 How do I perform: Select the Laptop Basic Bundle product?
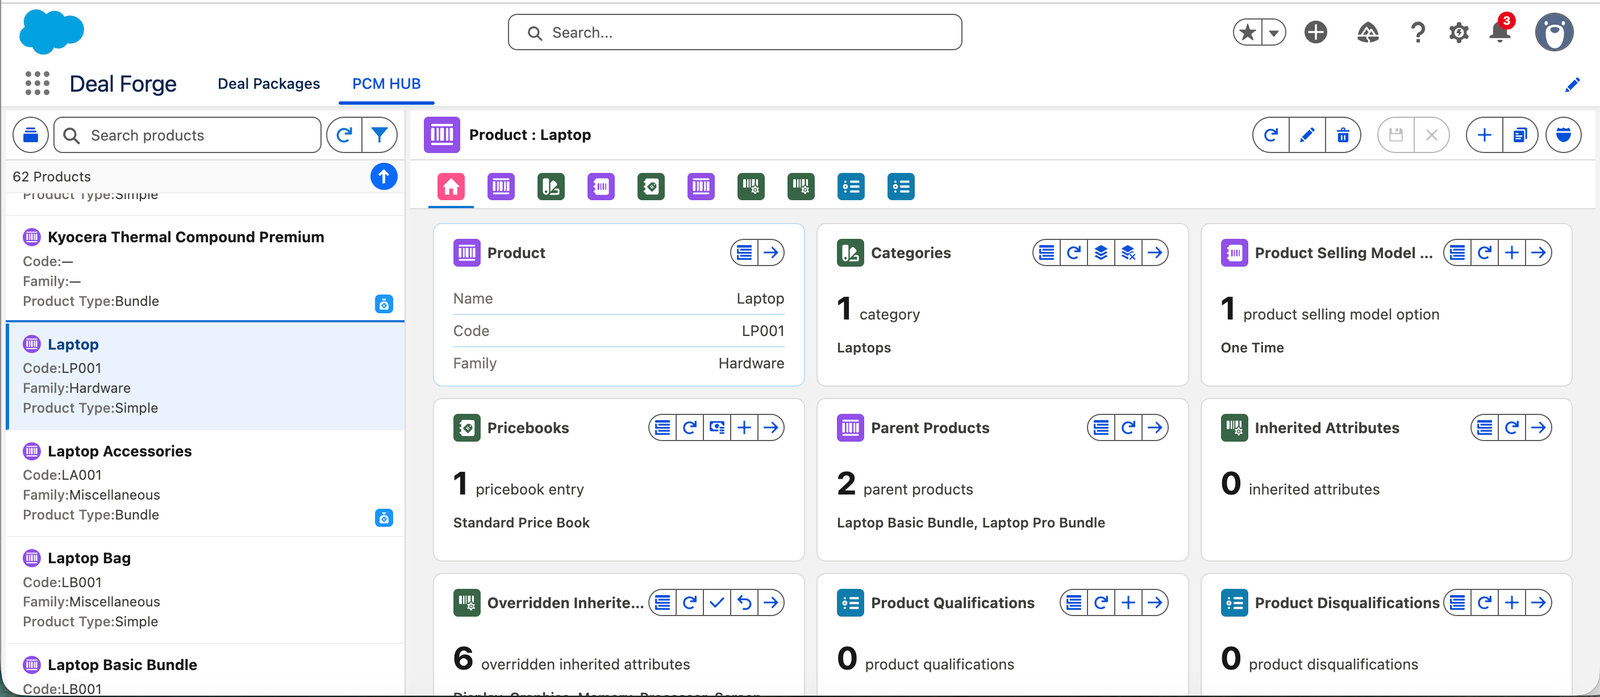point(205,672)
